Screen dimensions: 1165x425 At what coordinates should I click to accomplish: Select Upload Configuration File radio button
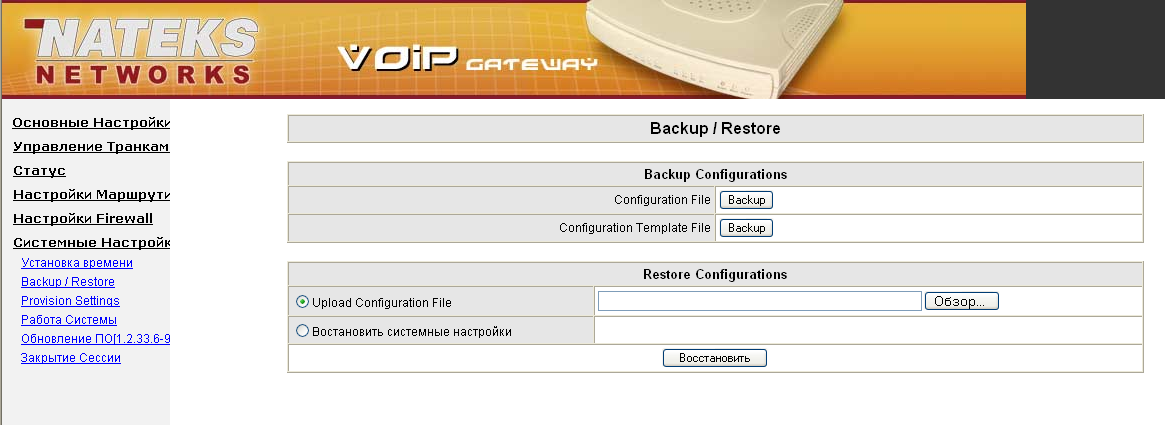pos(302,302)
